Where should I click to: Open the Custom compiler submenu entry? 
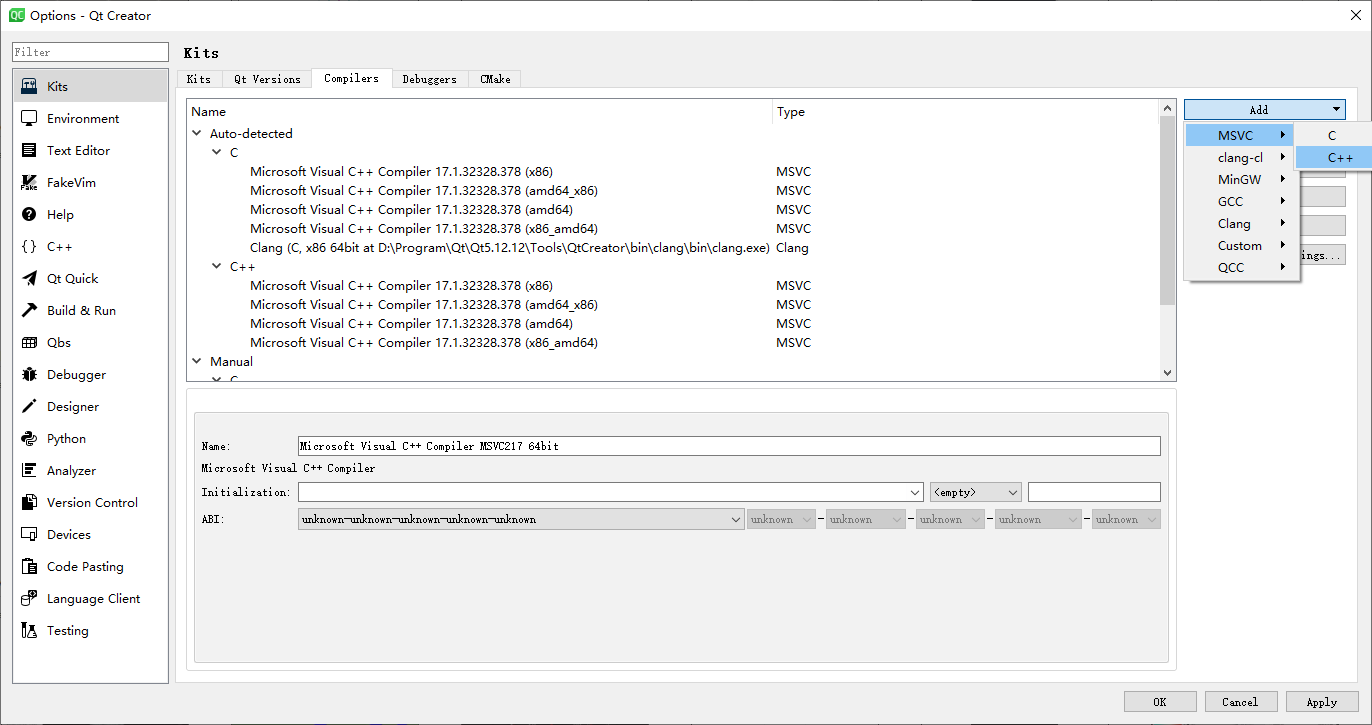[1240, 245]
